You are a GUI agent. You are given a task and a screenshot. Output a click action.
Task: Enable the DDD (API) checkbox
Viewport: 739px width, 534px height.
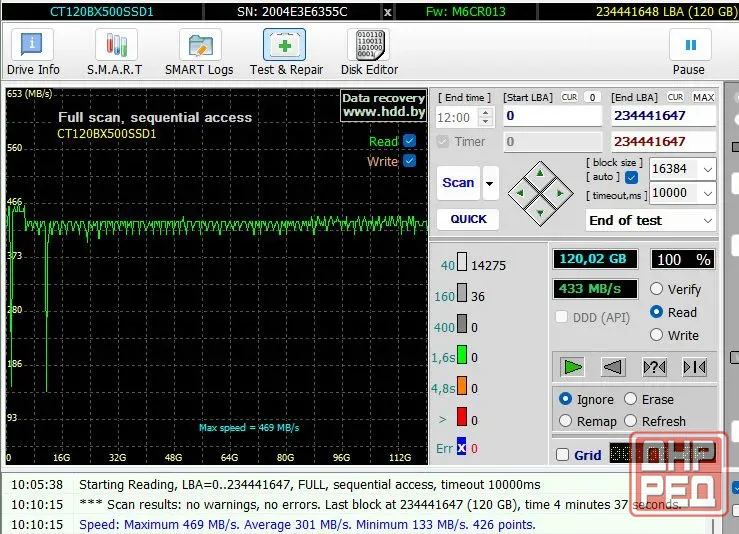point(561,317)
